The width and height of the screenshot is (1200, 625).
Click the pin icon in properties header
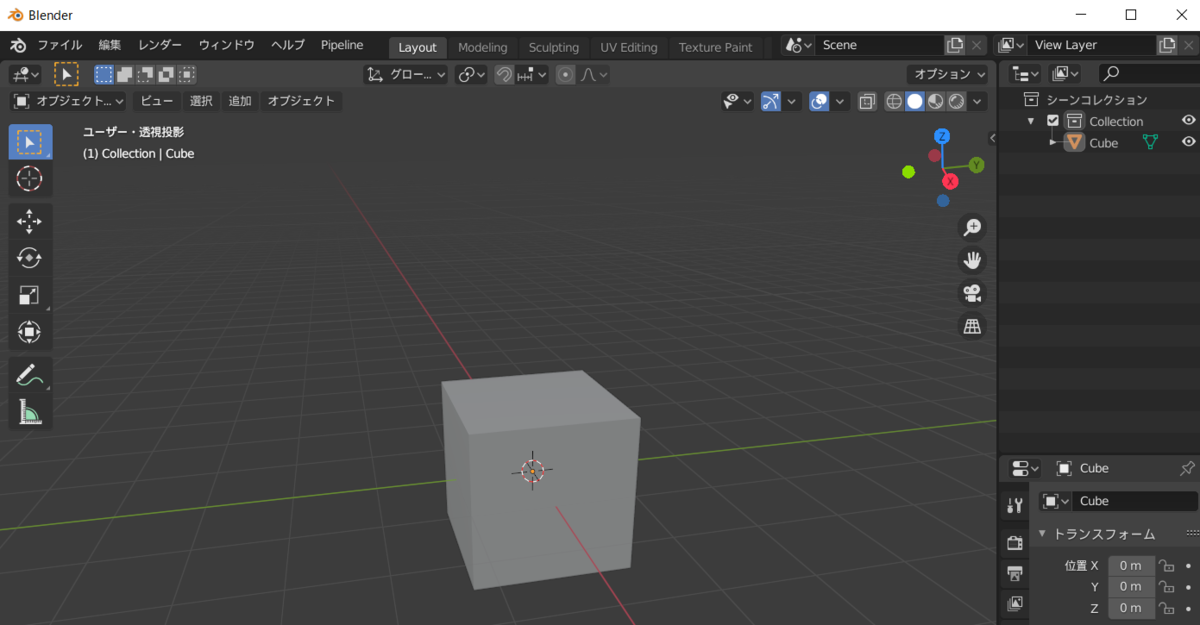(x=1187, y=468)
